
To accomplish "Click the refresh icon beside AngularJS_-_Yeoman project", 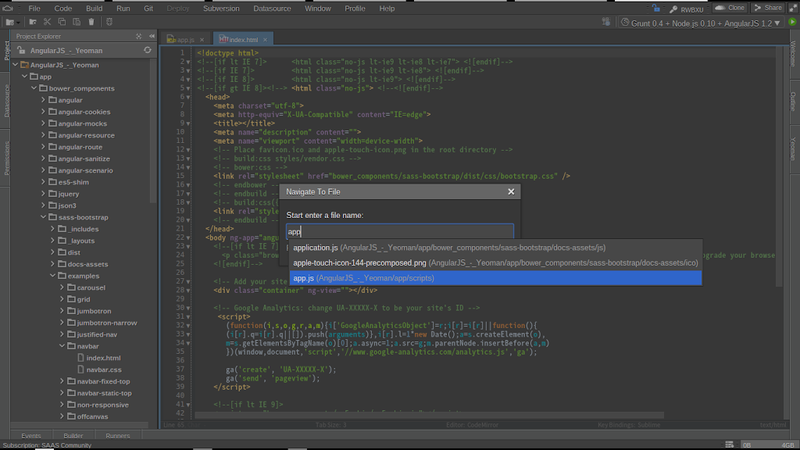I will click(x=149, y=48).
